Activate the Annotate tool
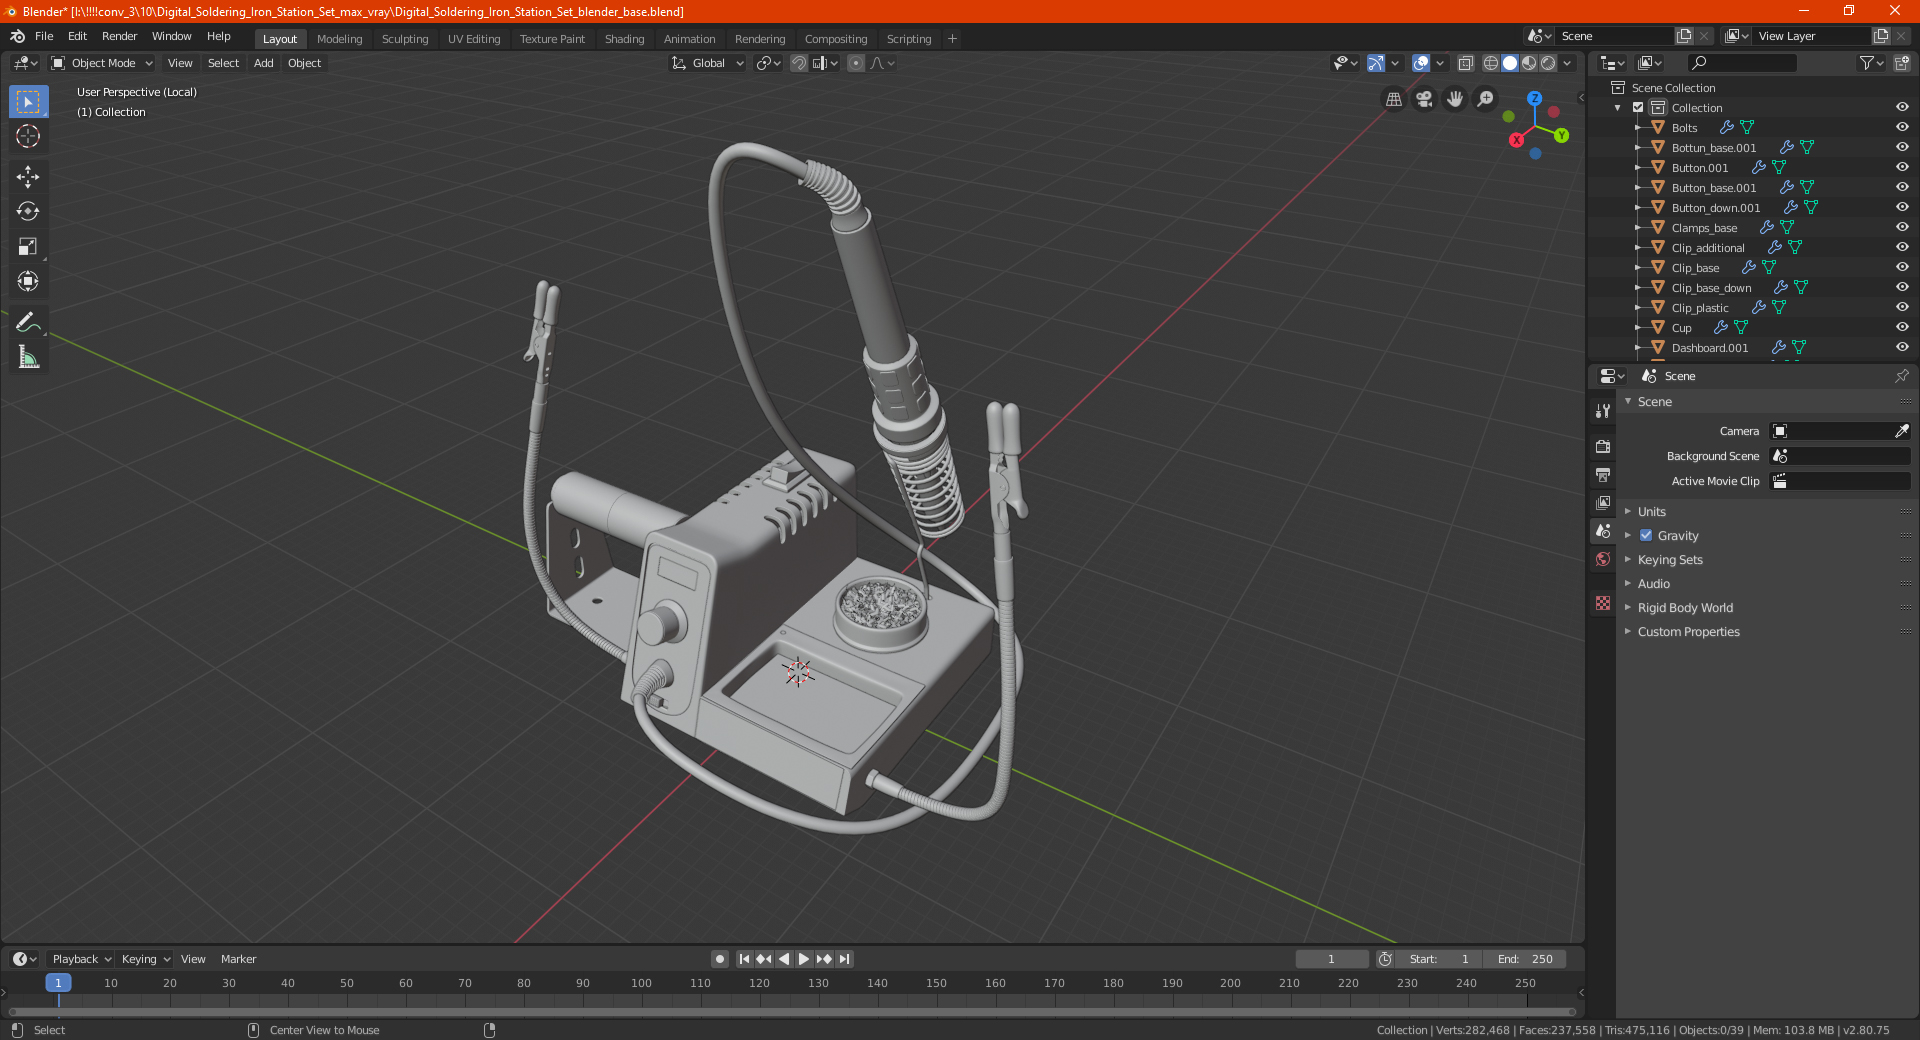This screenshot has width=1920, height=1040. [28, 322]
